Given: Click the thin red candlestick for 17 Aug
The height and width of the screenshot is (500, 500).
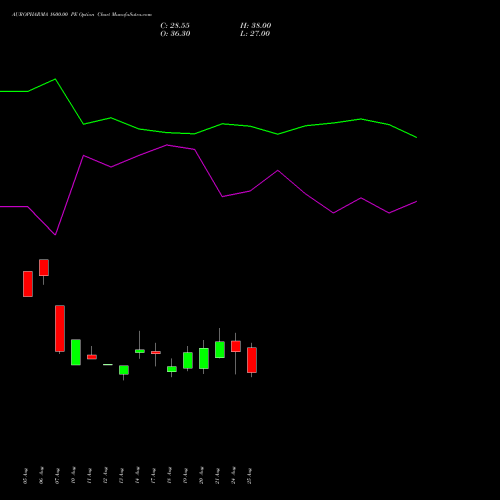Looking at the screenshot, I should [x=156, y=352].
